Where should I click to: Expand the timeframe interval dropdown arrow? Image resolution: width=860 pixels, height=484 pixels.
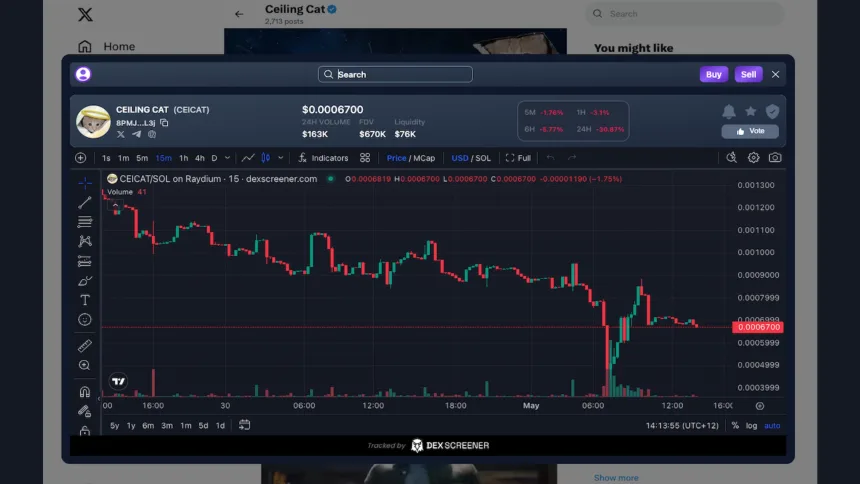pos(228,158)
